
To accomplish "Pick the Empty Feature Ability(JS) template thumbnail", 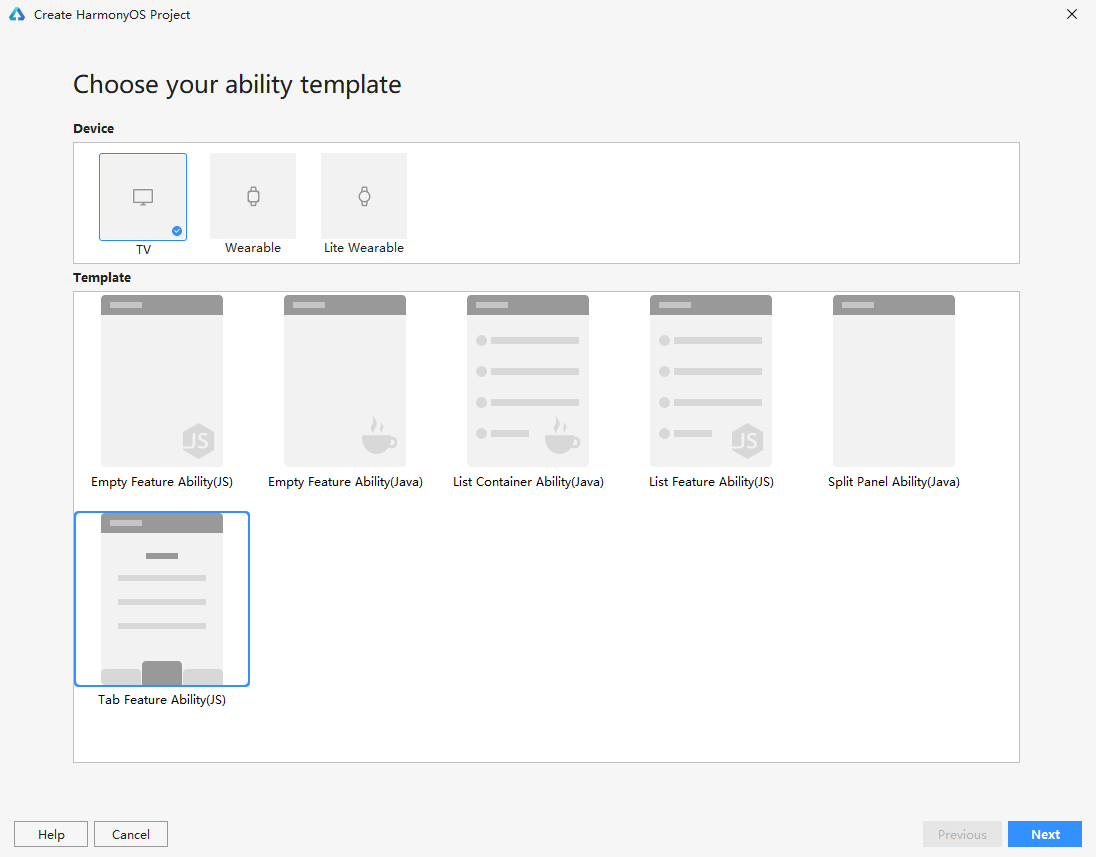I will [162, 381].
